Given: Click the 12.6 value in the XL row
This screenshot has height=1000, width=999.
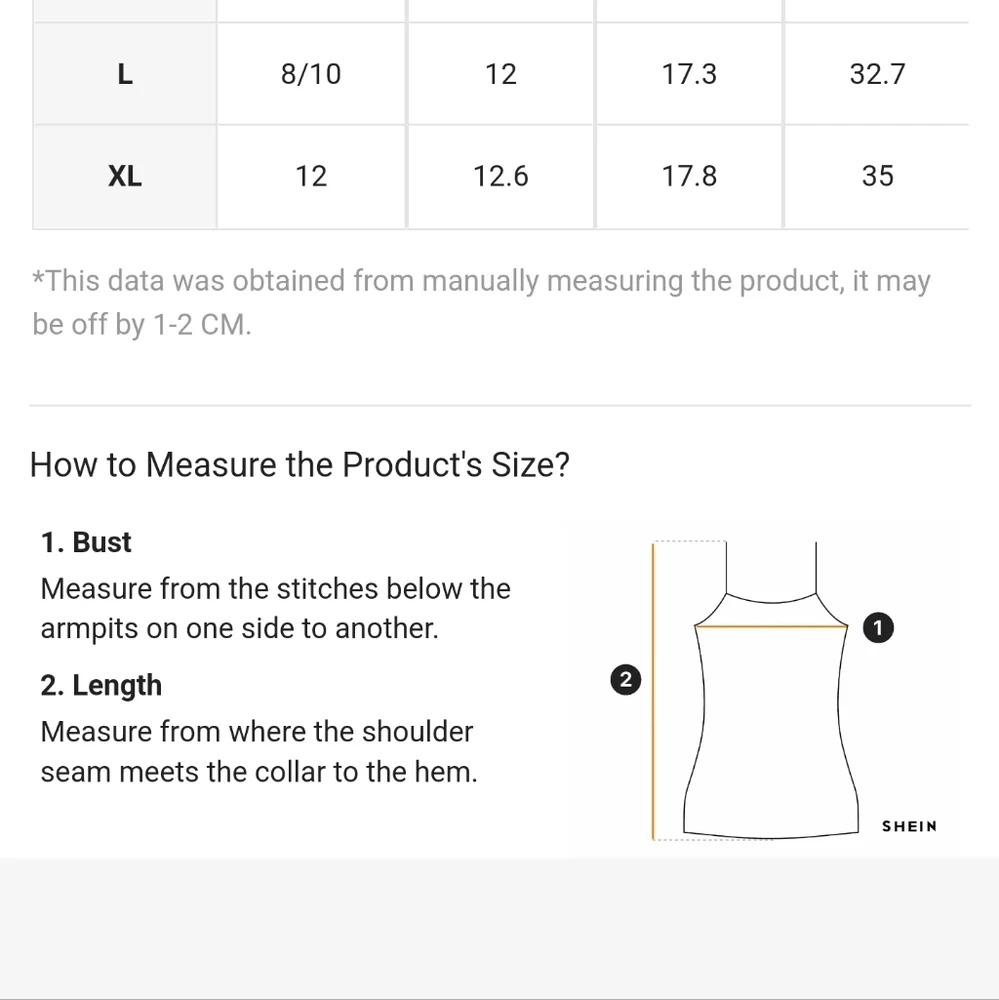Looking at the screenshot, I should click(x=500, y=176).
